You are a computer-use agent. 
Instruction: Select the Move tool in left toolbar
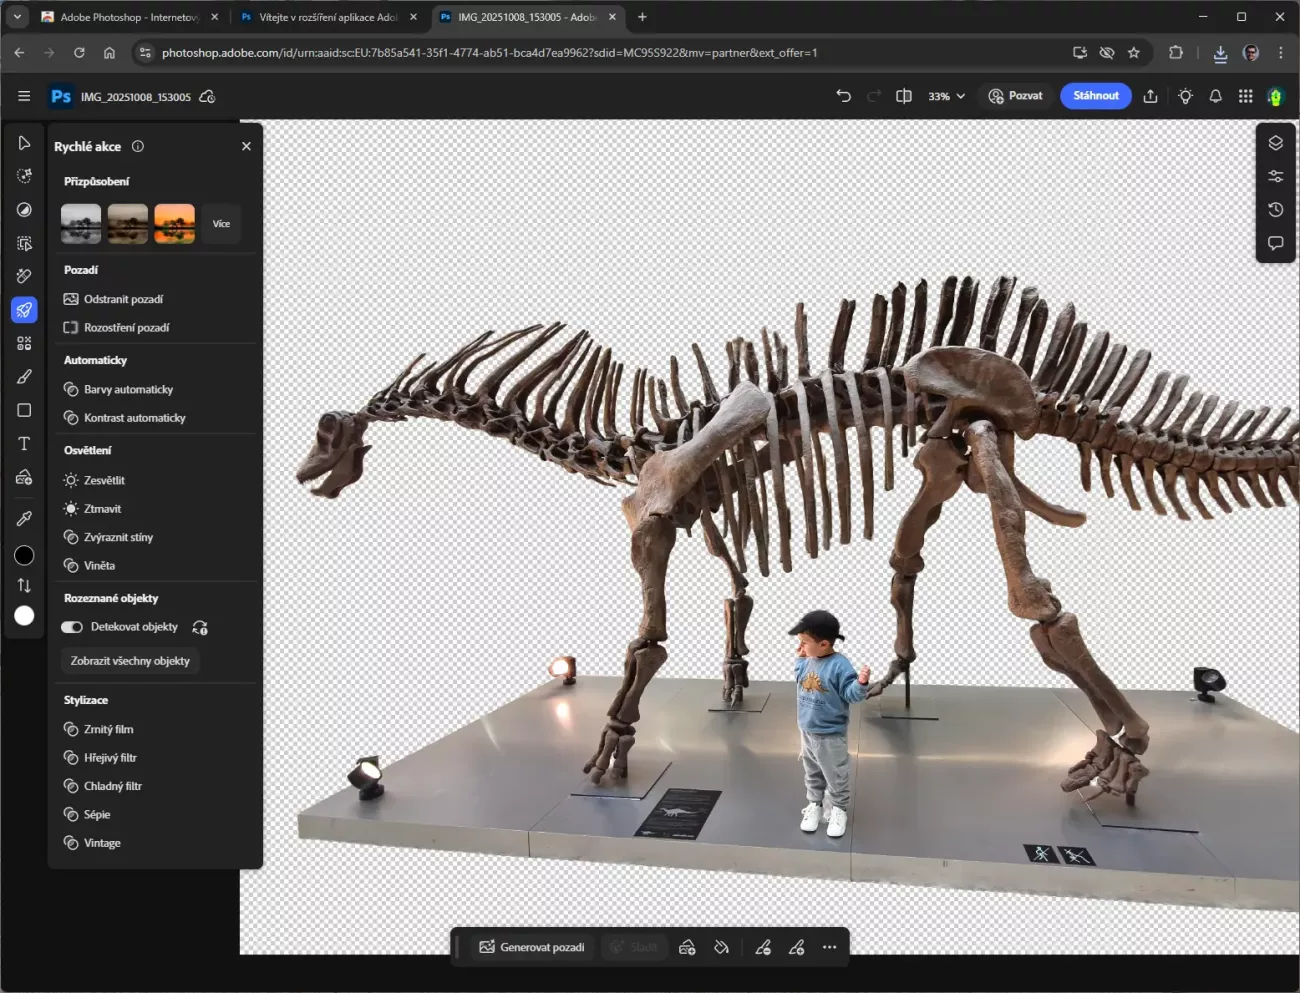coord(24,143)
